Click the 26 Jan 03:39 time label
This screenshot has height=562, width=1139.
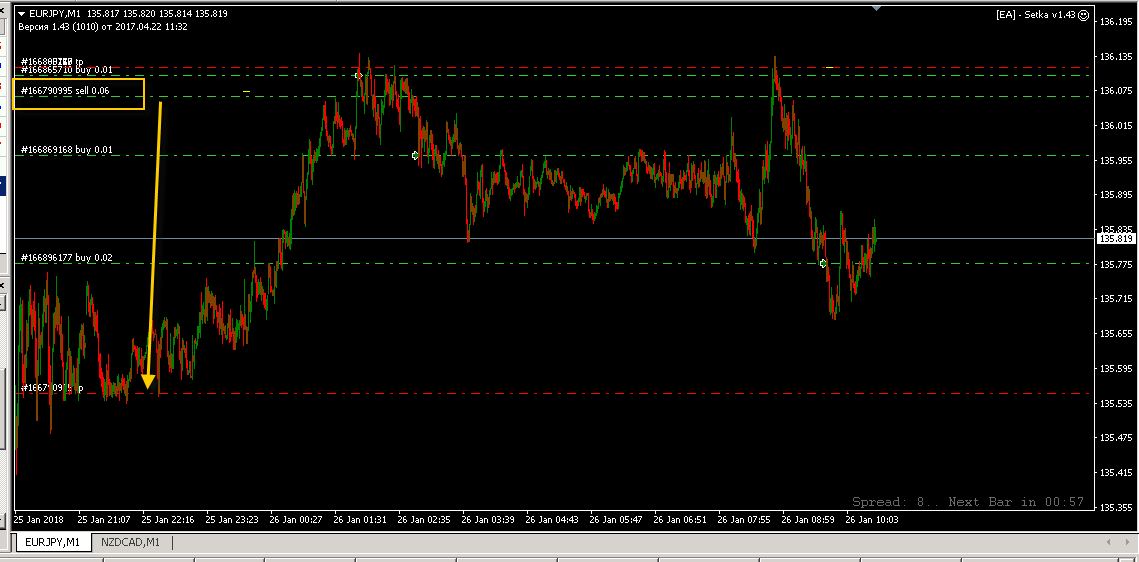[488, 520]
